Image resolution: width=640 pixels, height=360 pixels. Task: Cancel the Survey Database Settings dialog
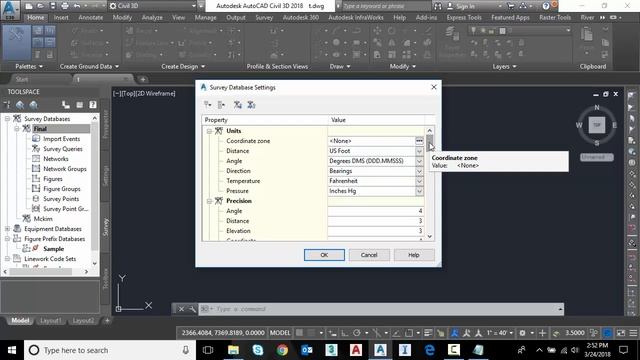pyautogui.click(x=369, y=255)
